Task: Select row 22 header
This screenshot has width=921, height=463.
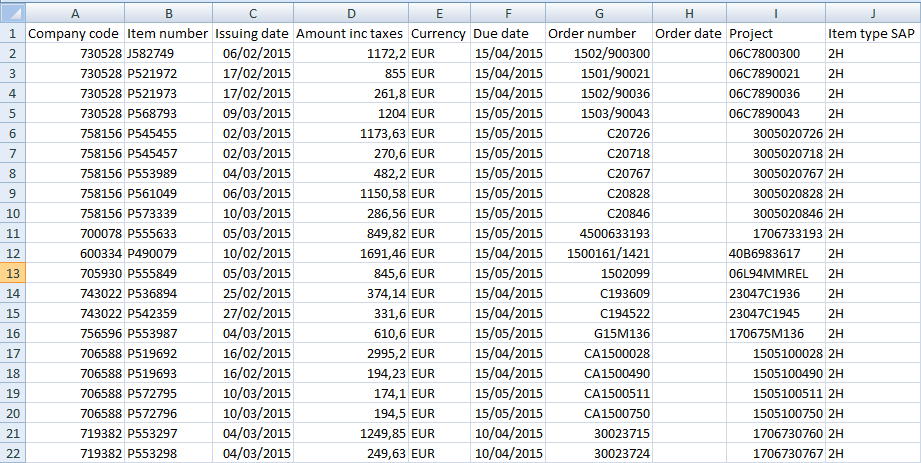Action: click(12, 453)
